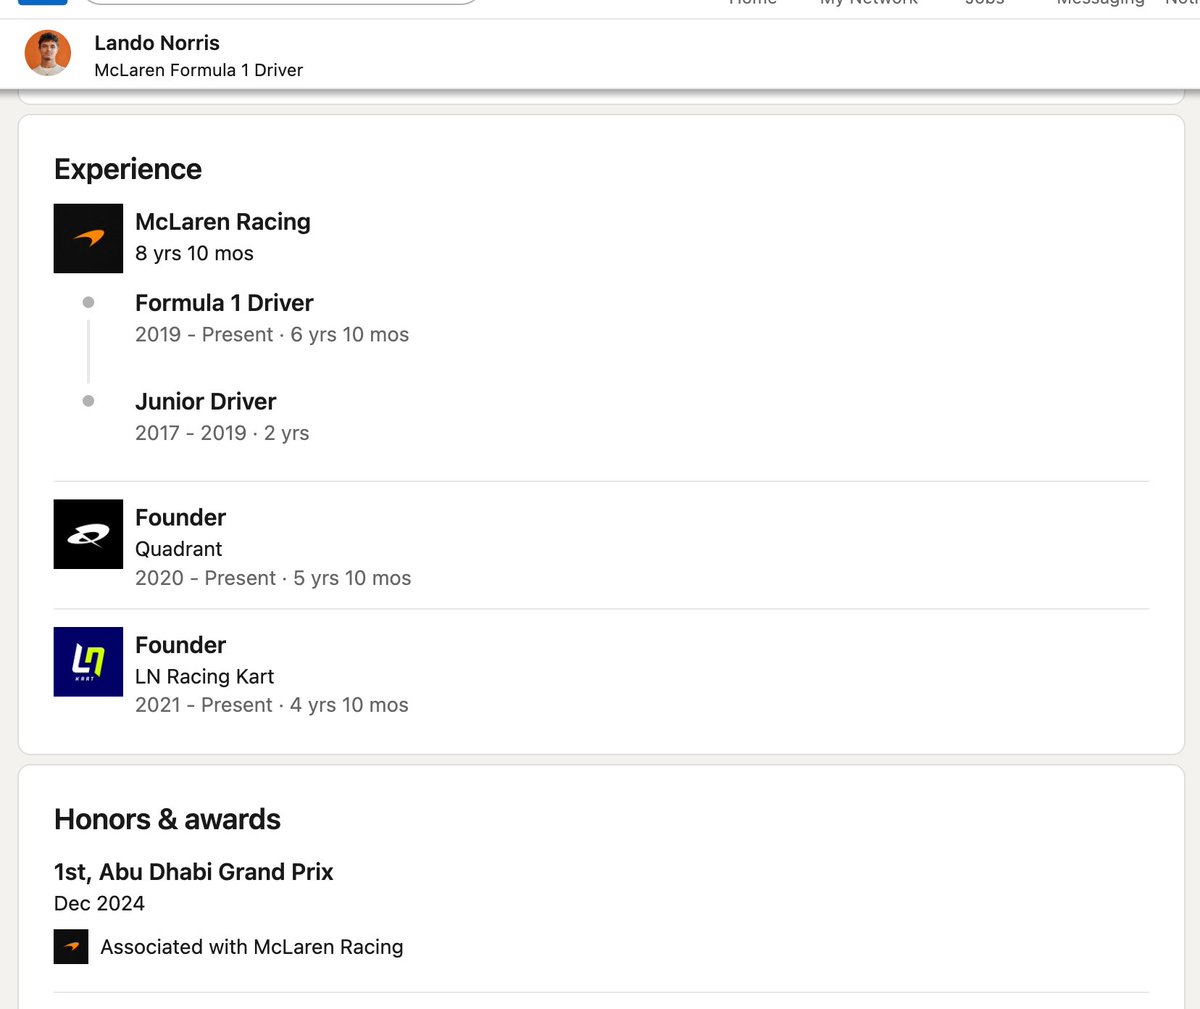Open Lando Norris profile avatar in header
The height and width of the screenshot is (1009, 1200).
pos(48,53)
